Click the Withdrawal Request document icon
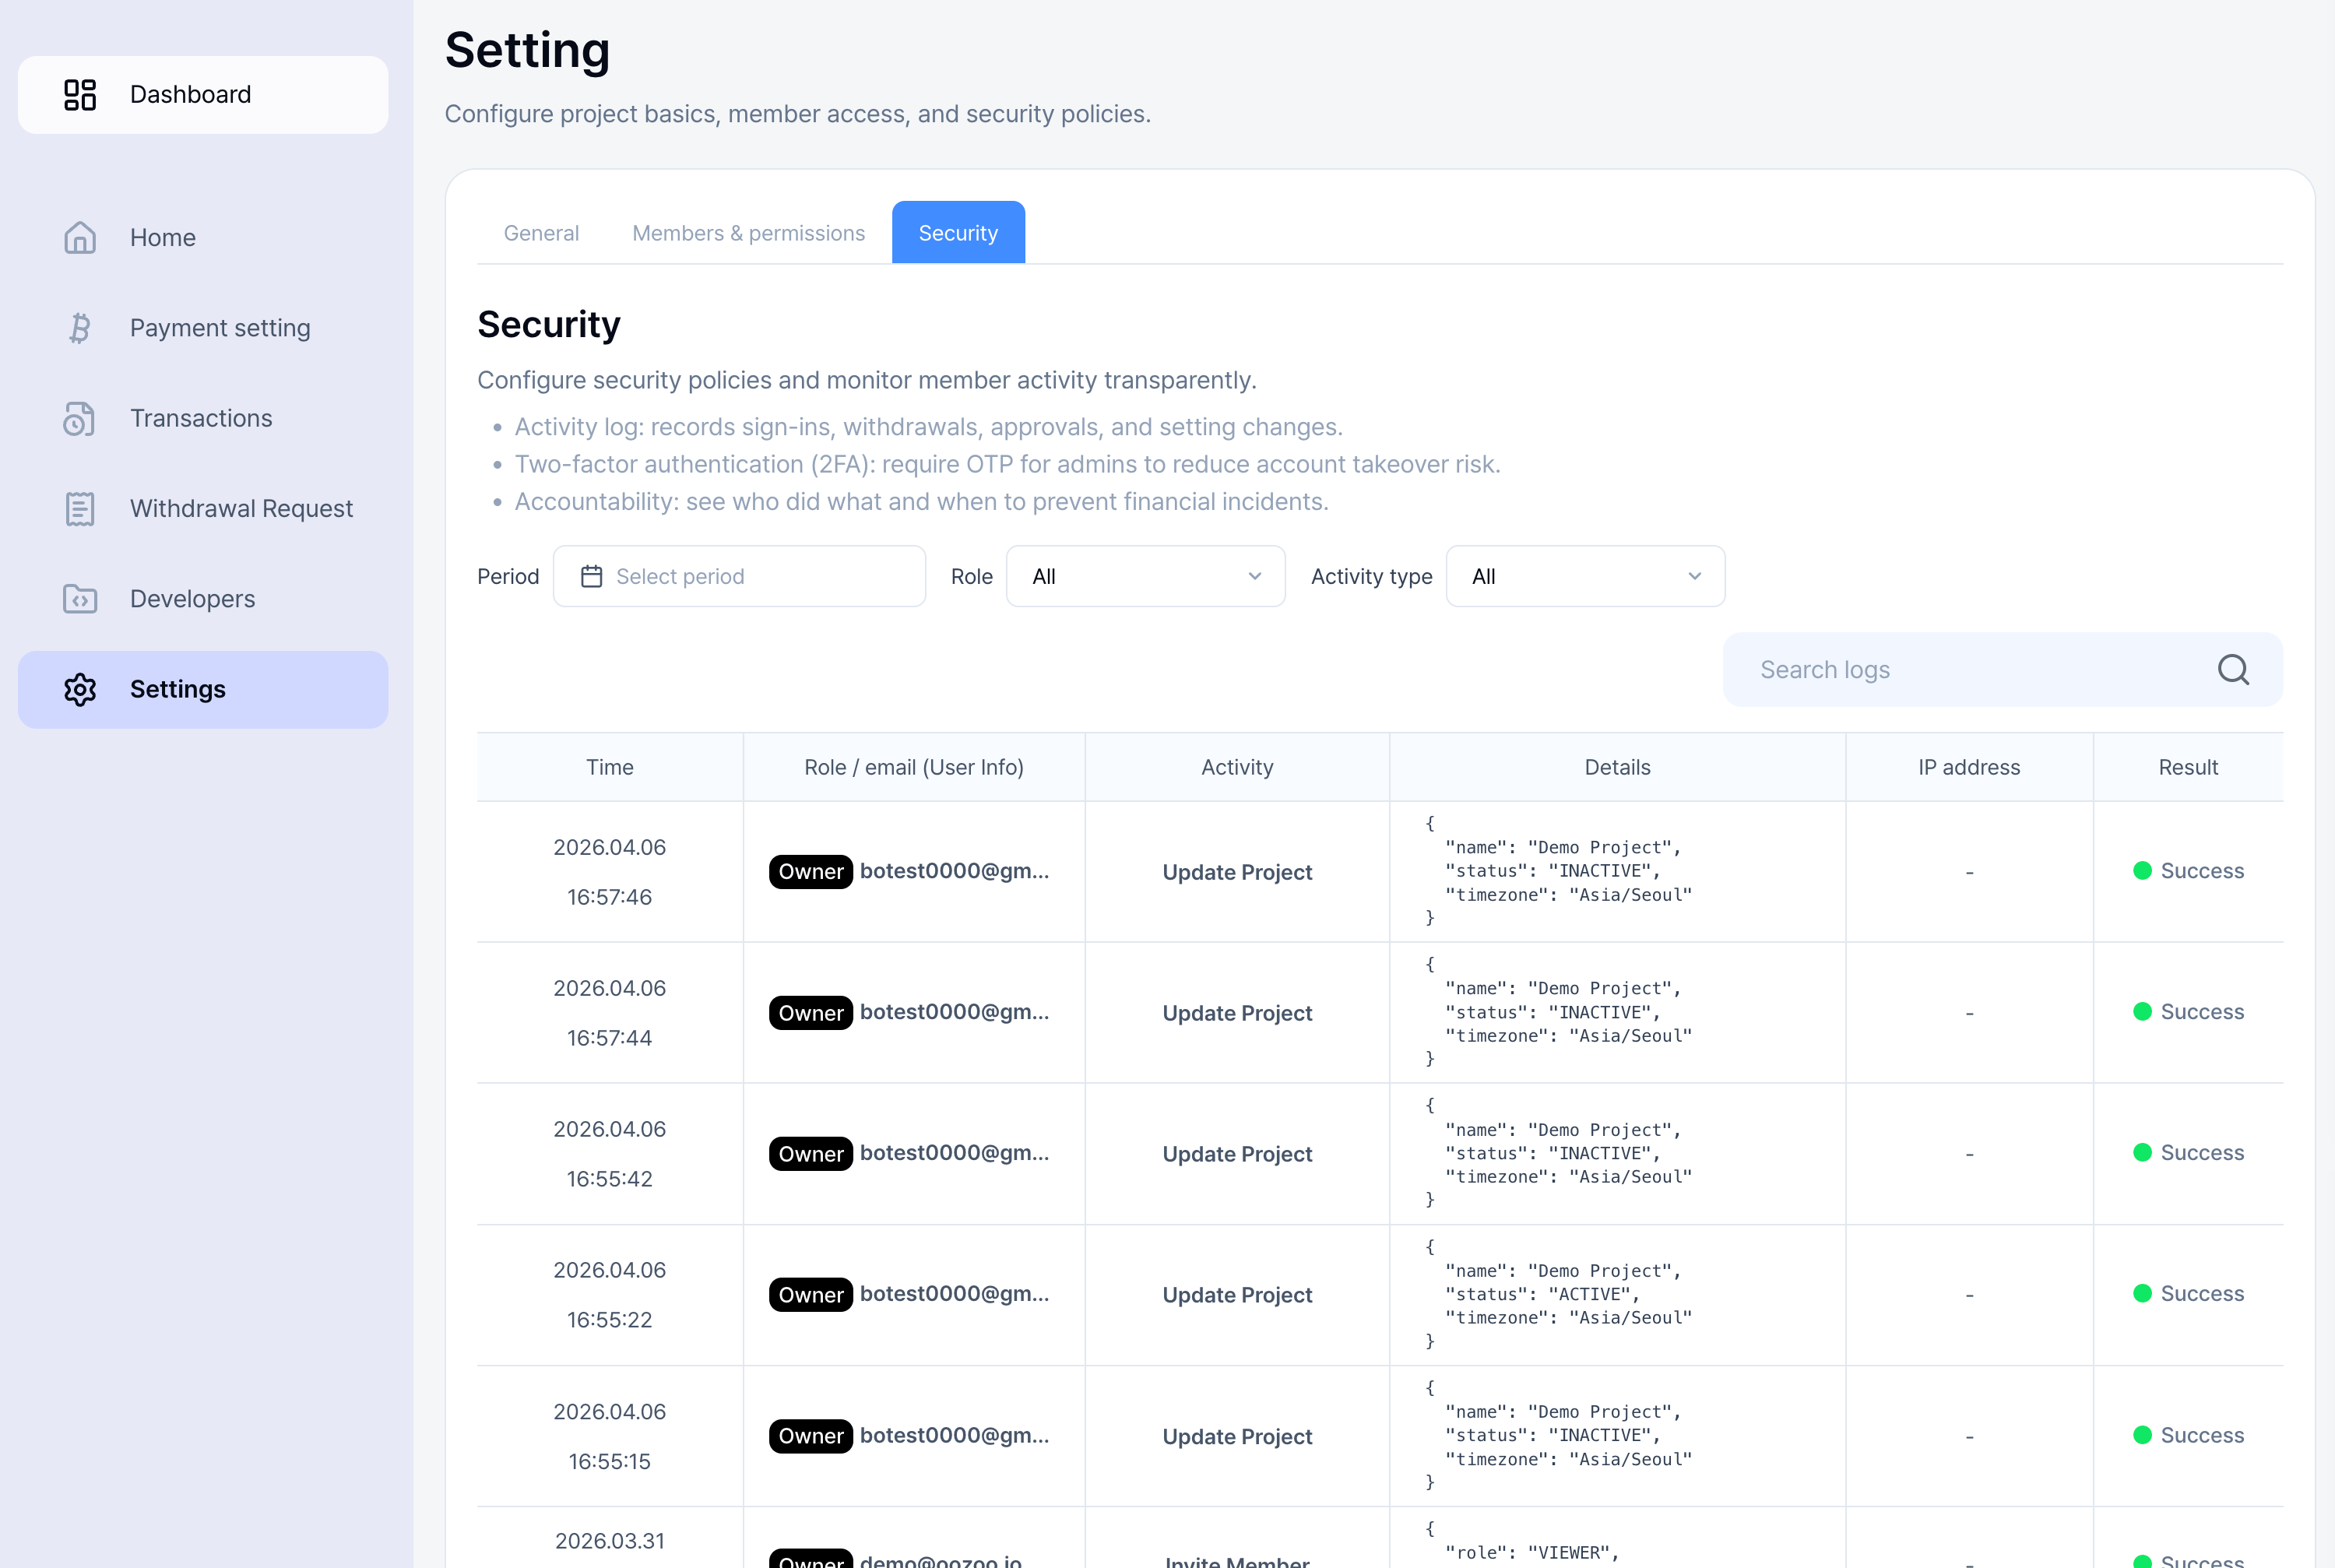2335x1568 pixels. [x=80, y=508]
